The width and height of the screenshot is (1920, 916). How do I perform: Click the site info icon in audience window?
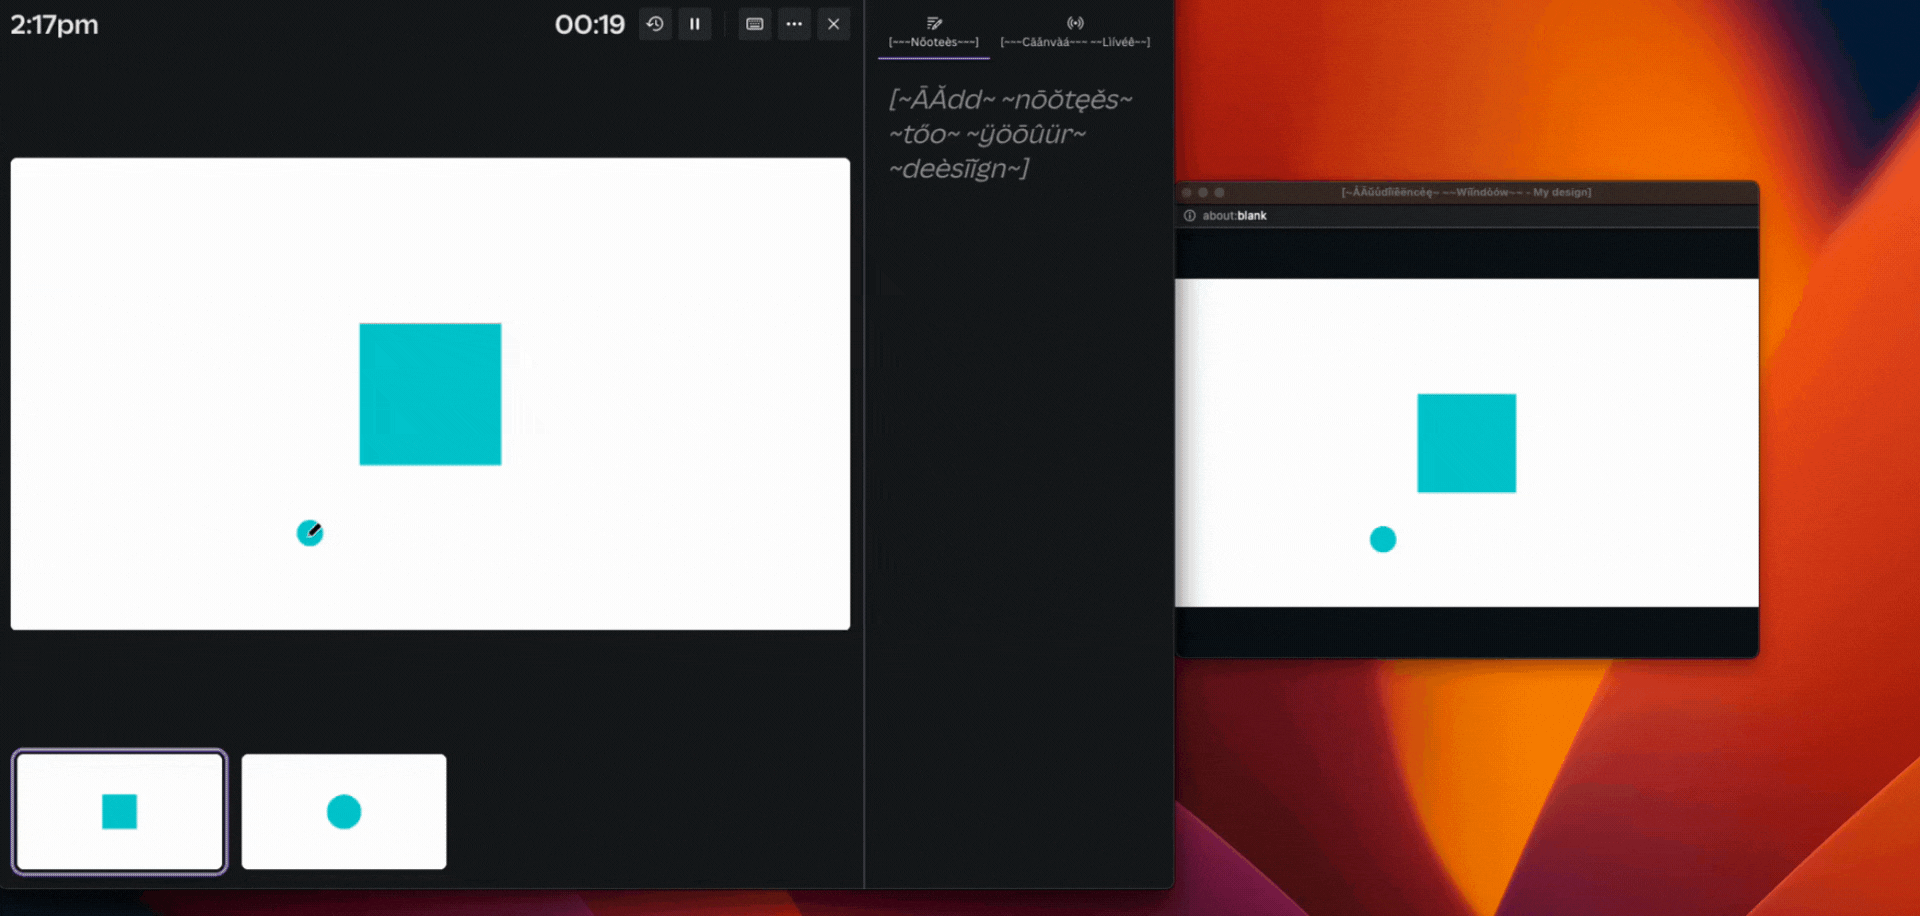1190,216
